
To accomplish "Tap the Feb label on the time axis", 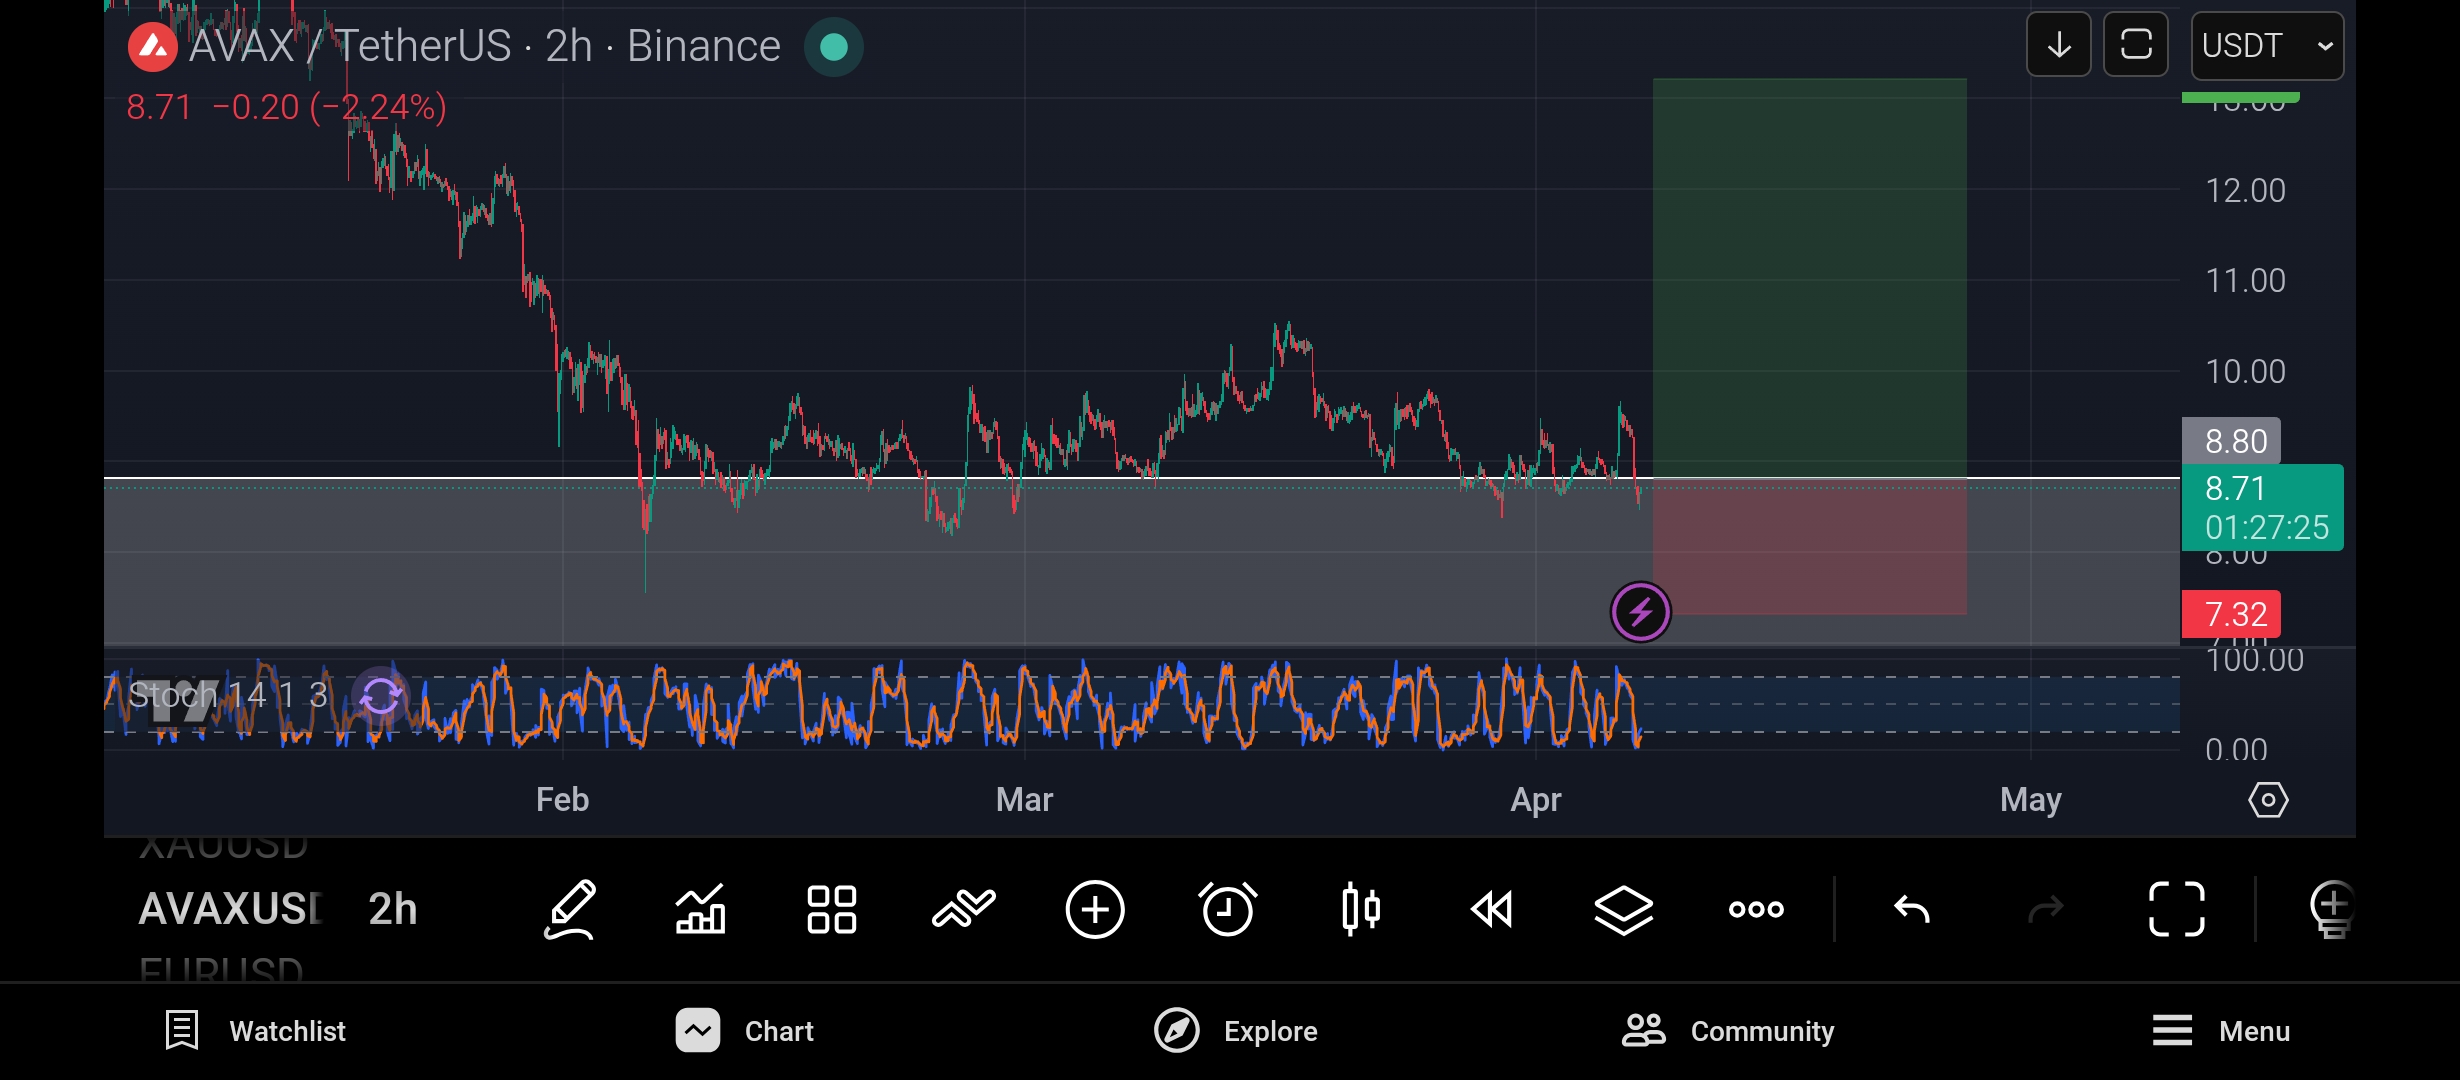I will pyautogui.click(x=562, y=800).
